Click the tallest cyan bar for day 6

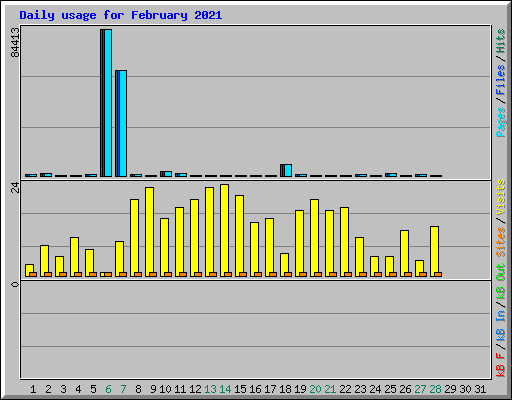[x=108, y=103]
